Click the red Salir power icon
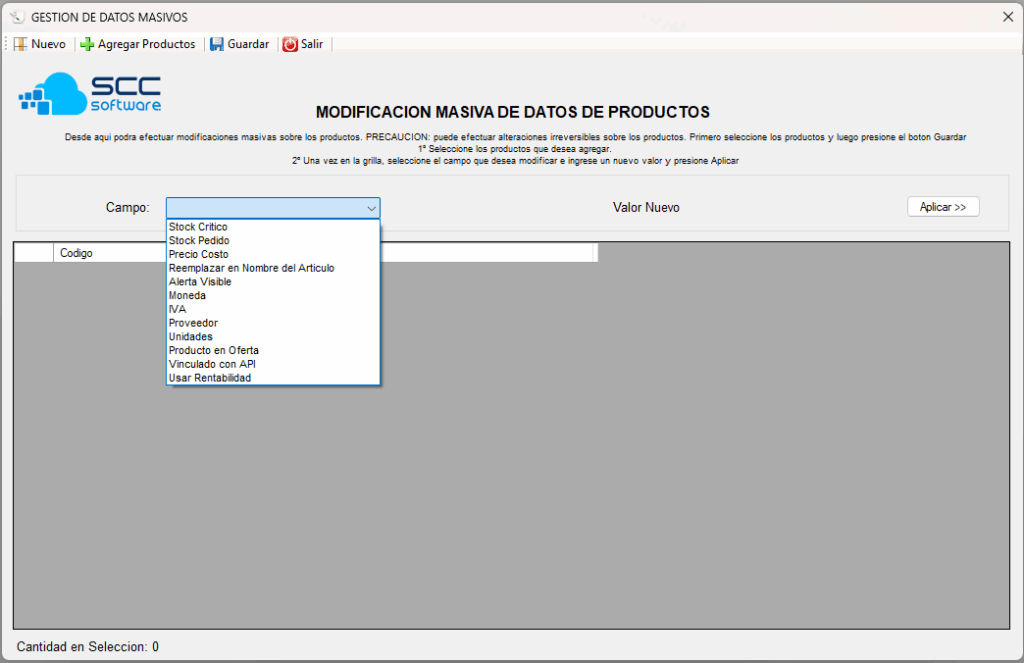Image resolution: width=1024 pixels, height=663 pixels. [x=290, y=44]
